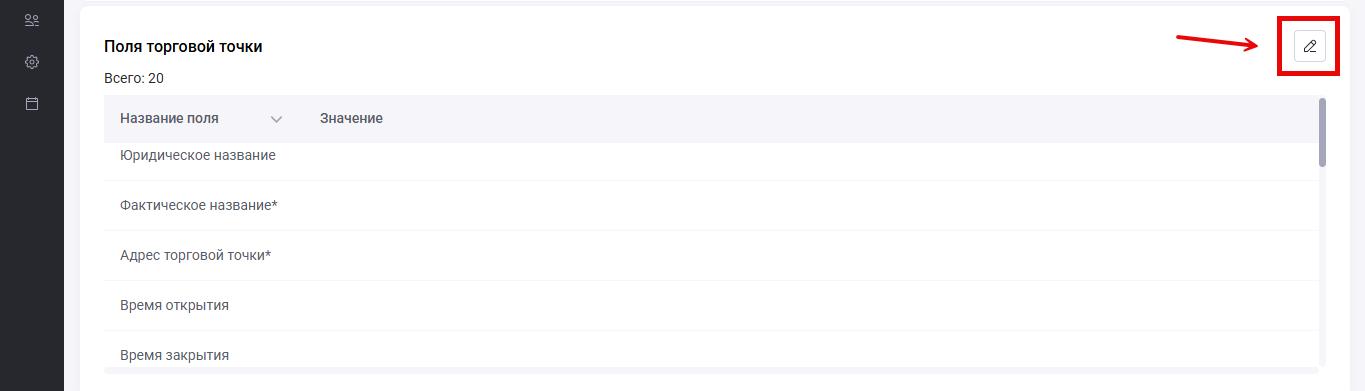This screenshot has width=1365, height=391.
Task: Click the pencil edit icon button
Action: [1309, 46]
